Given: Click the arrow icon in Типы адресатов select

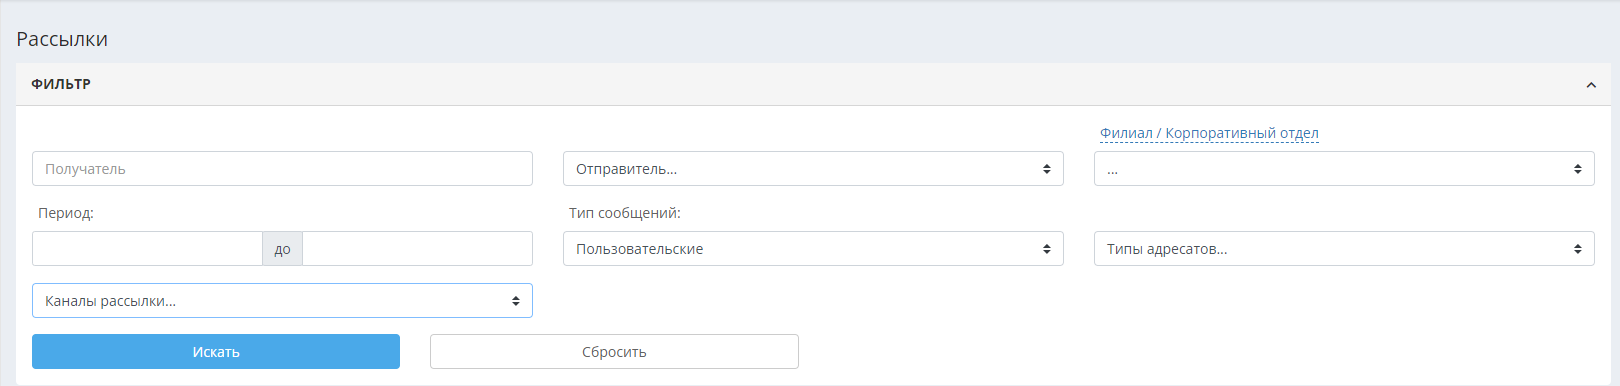Looking at the screenshot, I should (1578, 249).
